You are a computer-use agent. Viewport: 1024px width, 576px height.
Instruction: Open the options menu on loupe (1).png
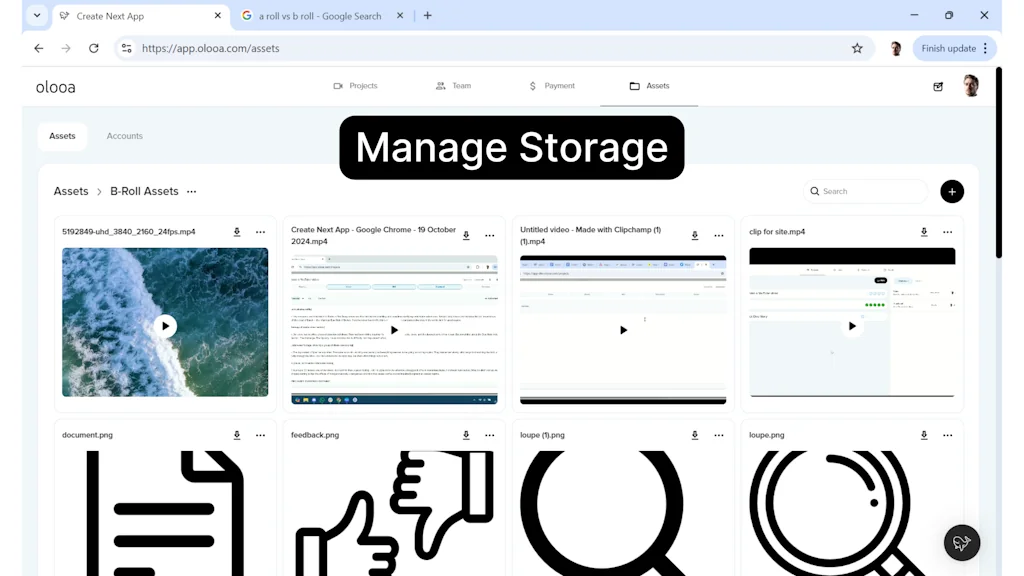[x=718, y=434]
